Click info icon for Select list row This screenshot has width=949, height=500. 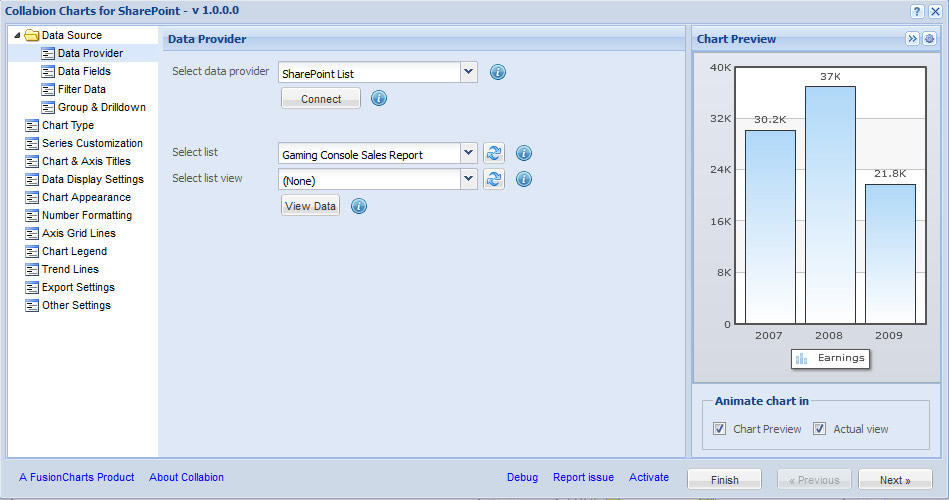pos(523,153)
